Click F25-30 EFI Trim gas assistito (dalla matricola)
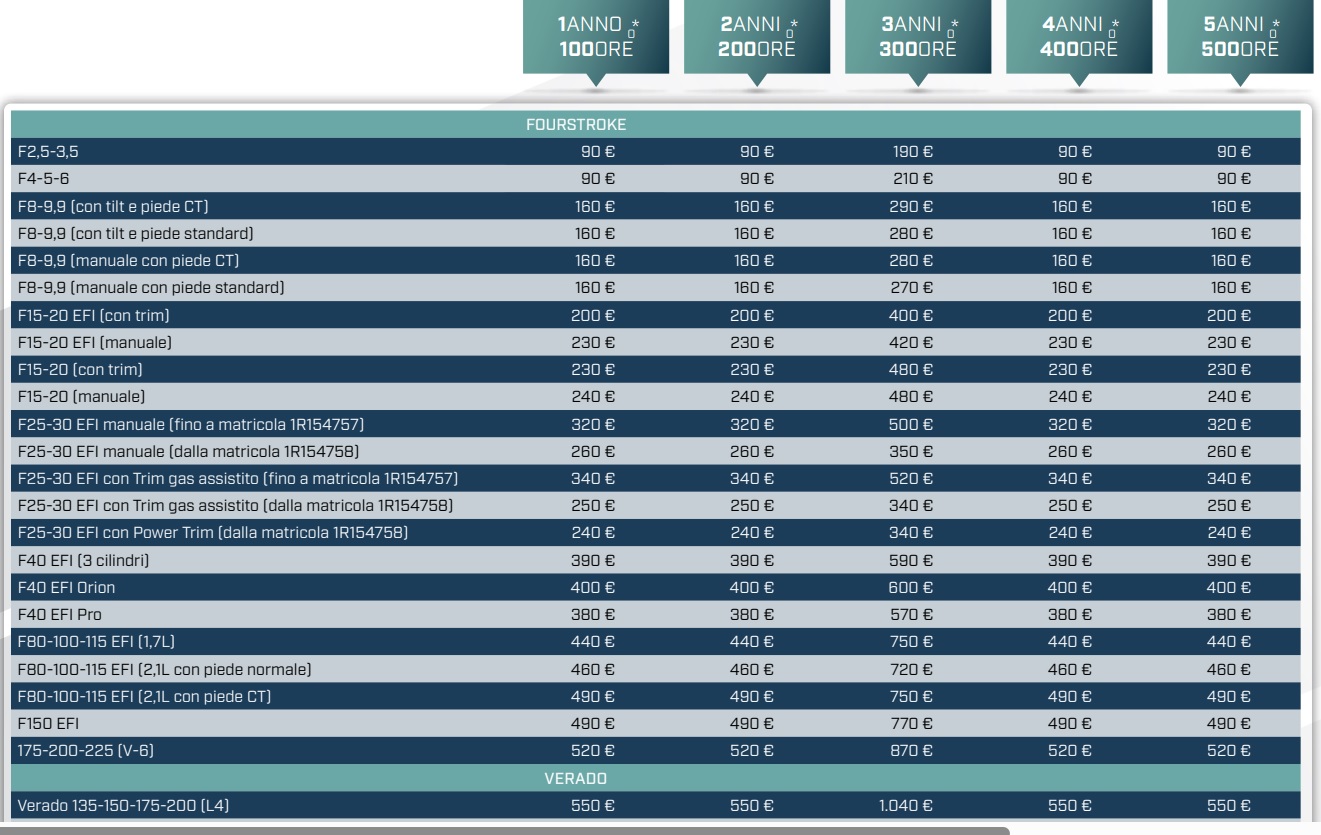Screen dimensions: 1321x835 coord(235,506)
